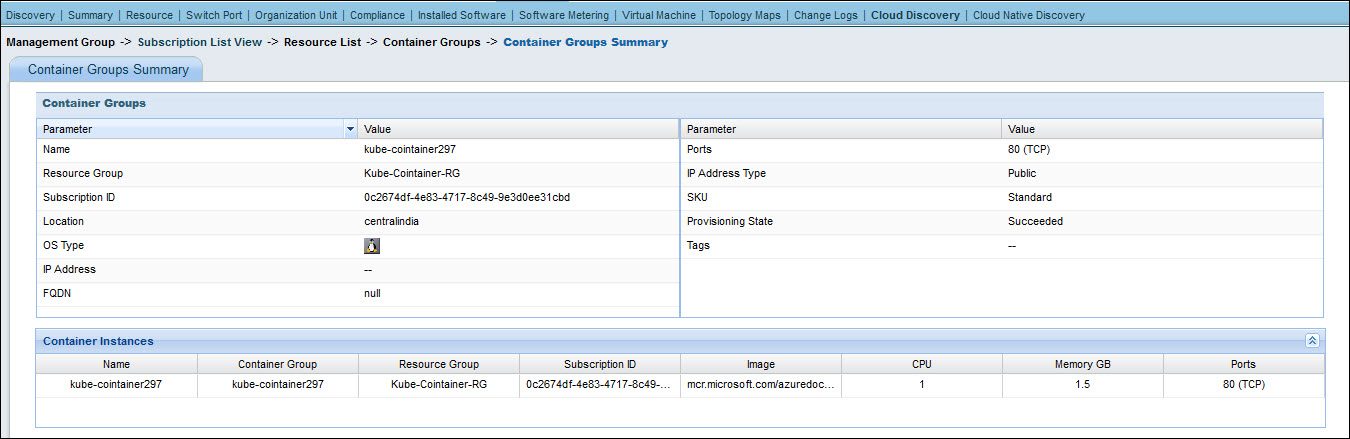Sort instances by CPU column header
Viewport: 1350px width, 439px height.
921,364
